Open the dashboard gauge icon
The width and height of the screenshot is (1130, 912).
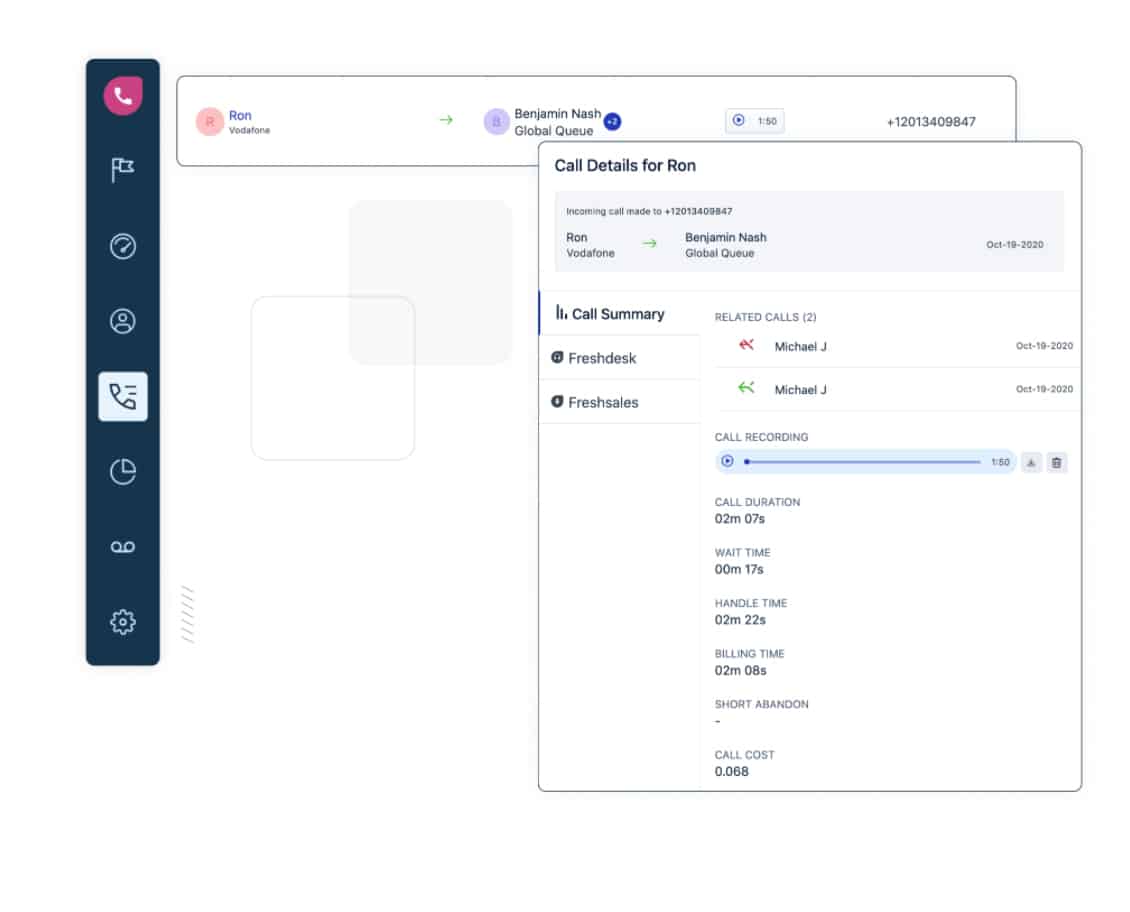[123, 246]
